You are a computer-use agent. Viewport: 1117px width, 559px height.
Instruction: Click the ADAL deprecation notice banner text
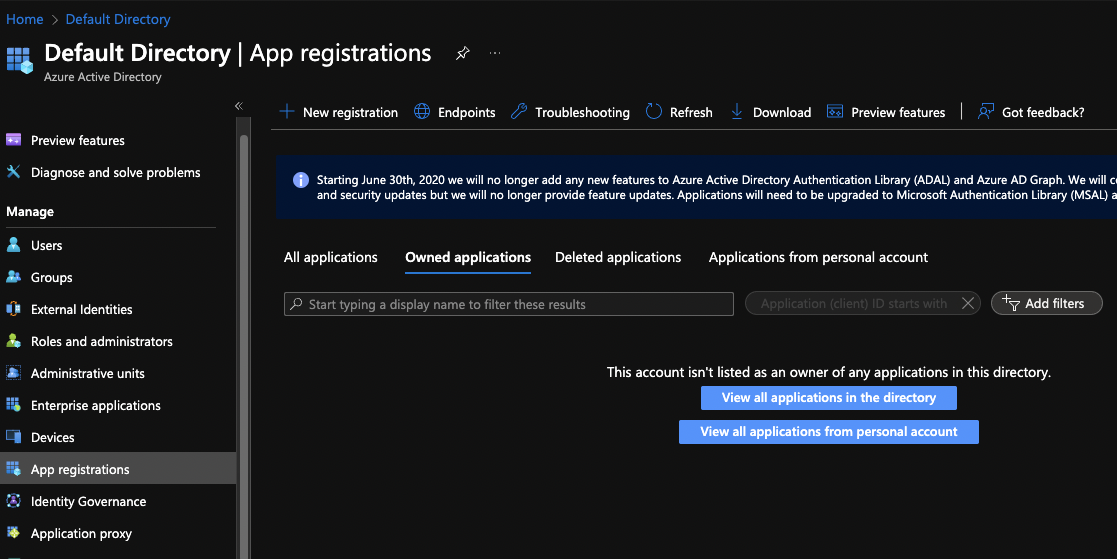coord(717,187)
